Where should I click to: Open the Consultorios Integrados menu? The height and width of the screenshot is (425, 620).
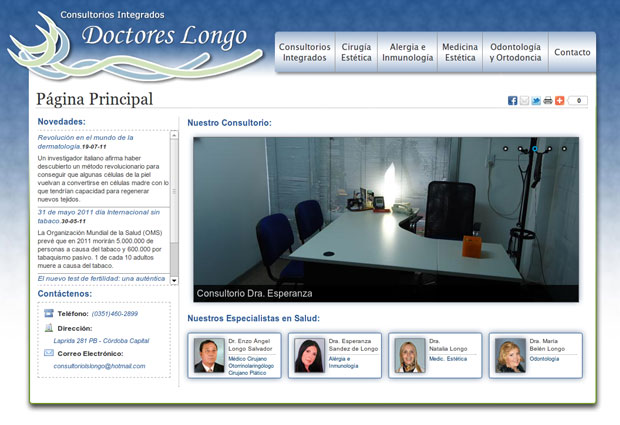click(304, 52)
